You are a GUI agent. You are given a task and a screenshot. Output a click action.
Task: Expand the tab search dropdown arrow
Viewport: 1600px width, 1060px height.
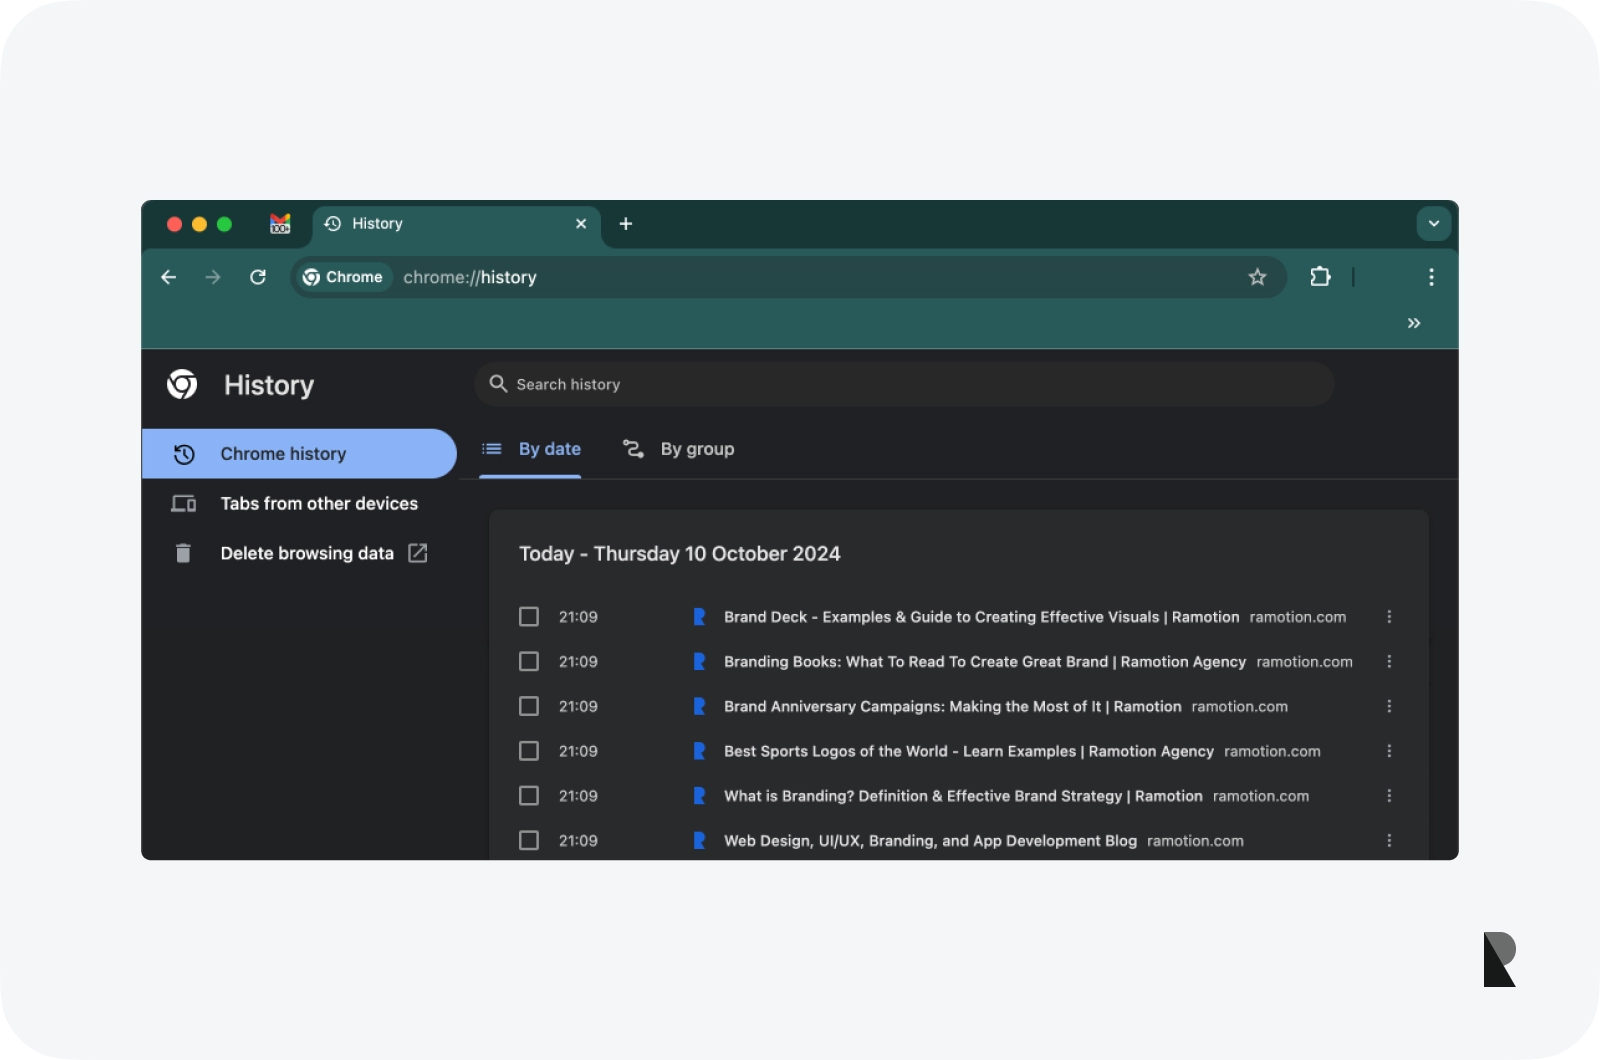[x=1433, y=224]
